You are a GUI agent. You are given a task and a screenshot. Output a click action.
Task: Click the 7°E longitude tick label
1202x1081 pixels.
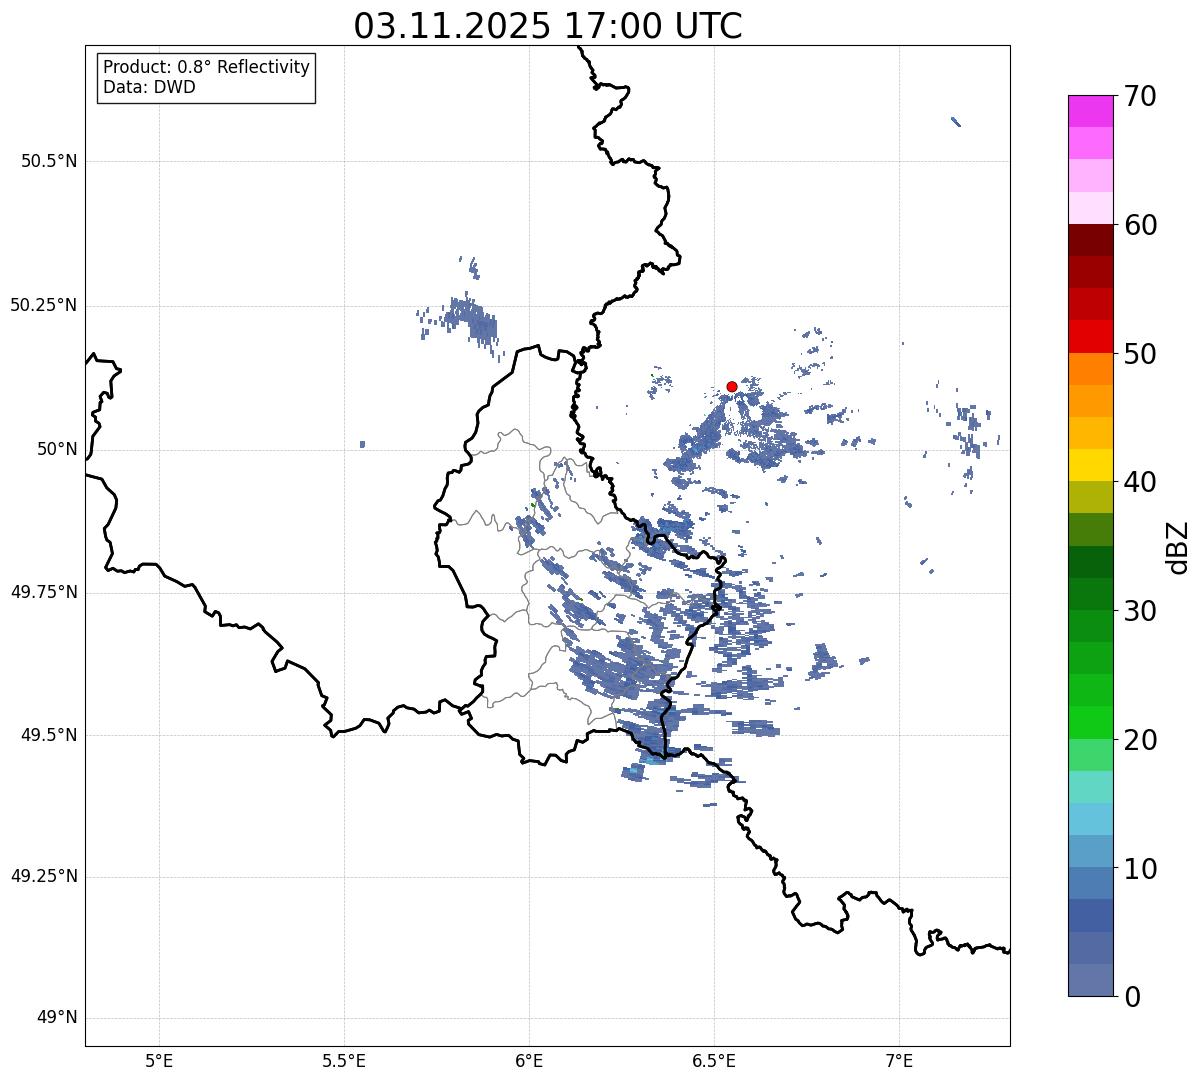pos(899,1060)
